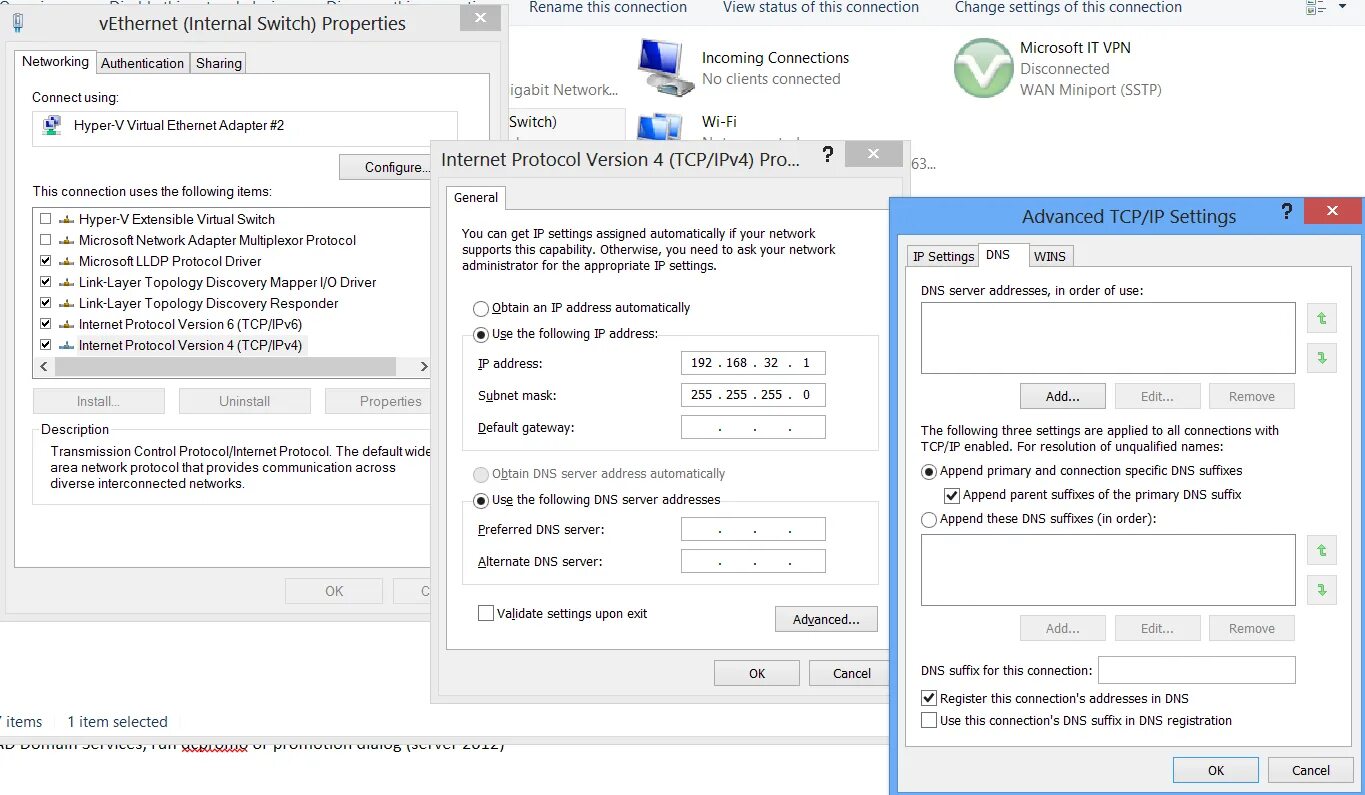Uncheck Link-Layer Topology Discovery Mapper I/O Driver
Screen dimensions: 1365x795
[x=45, y=282]
